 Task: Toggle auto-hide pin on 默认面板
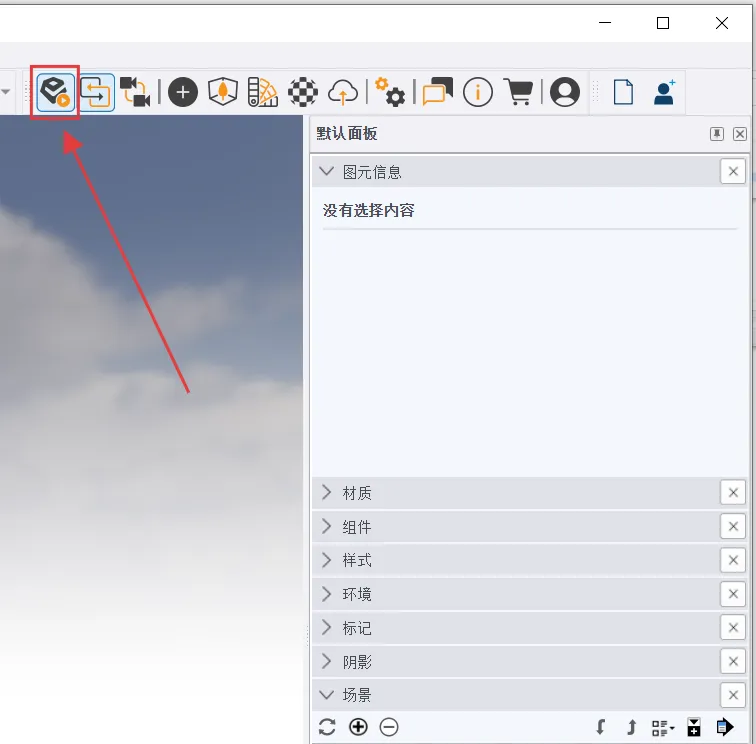click(x=716, y=134)
